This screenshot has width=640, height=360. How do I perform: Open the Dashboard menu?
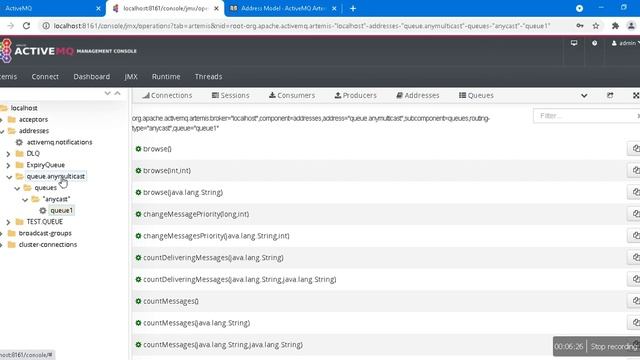91,77
